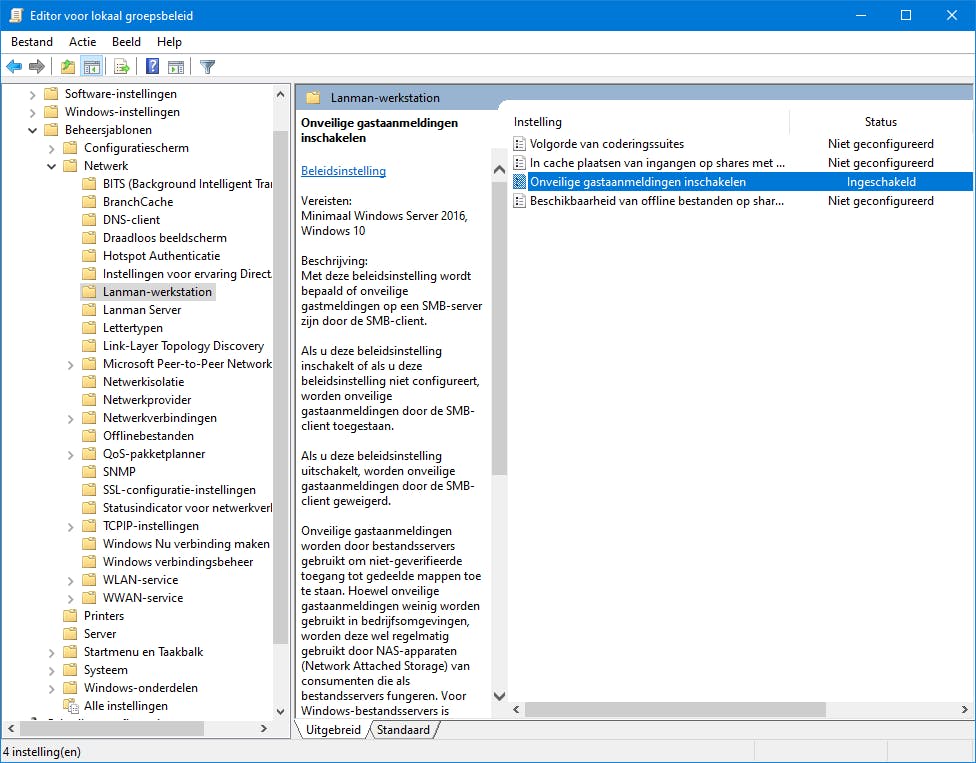This screenshot has width=976, height=763.
Task: Click the Offlinebestanden folder icon
Action: coord(90,436)
